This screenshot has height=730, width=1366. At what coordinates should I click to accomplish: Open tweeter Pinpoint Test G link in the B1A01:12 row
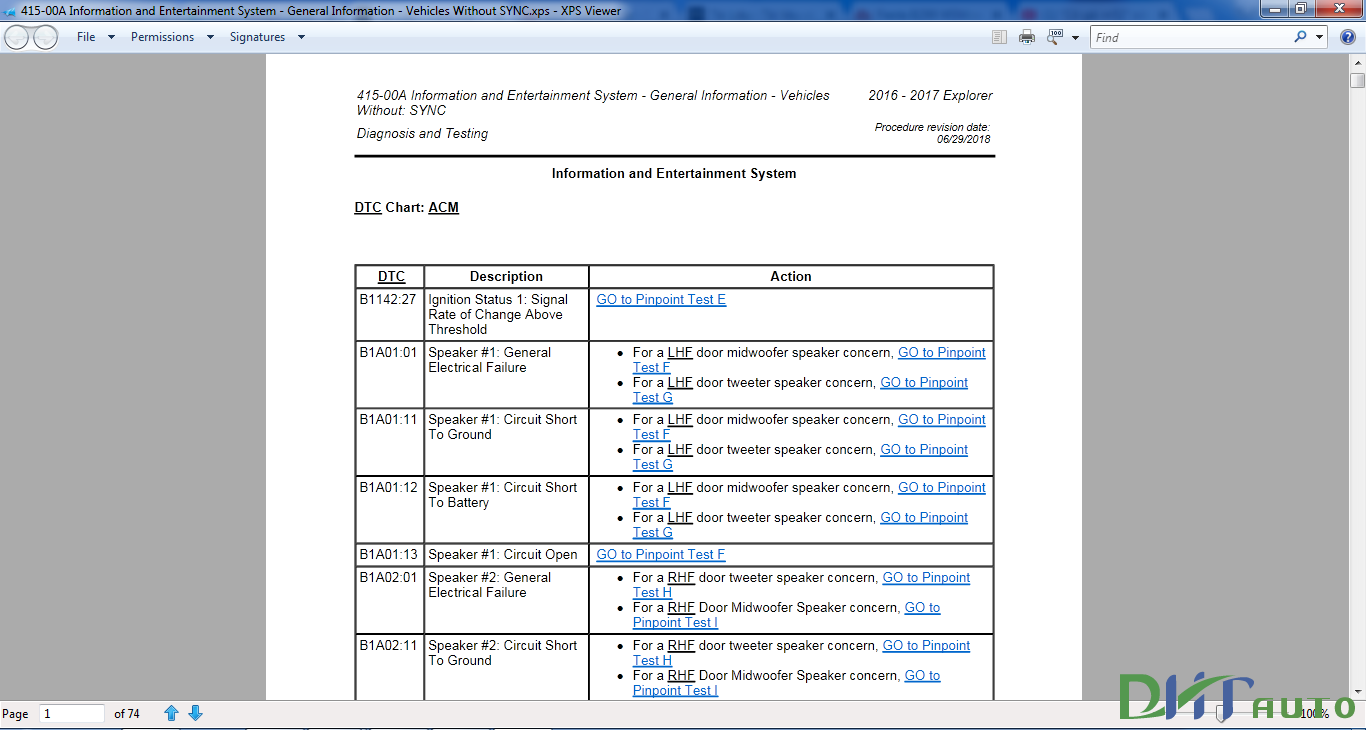coord(923,518)
